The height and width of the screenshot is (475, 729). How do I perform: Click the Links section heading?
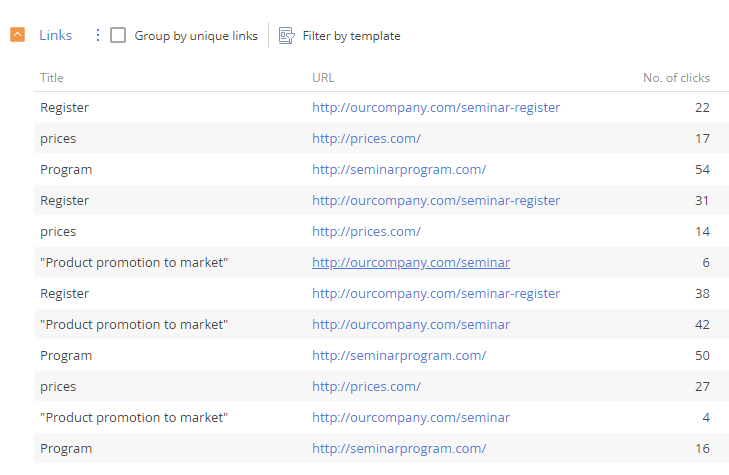(55, 35)
